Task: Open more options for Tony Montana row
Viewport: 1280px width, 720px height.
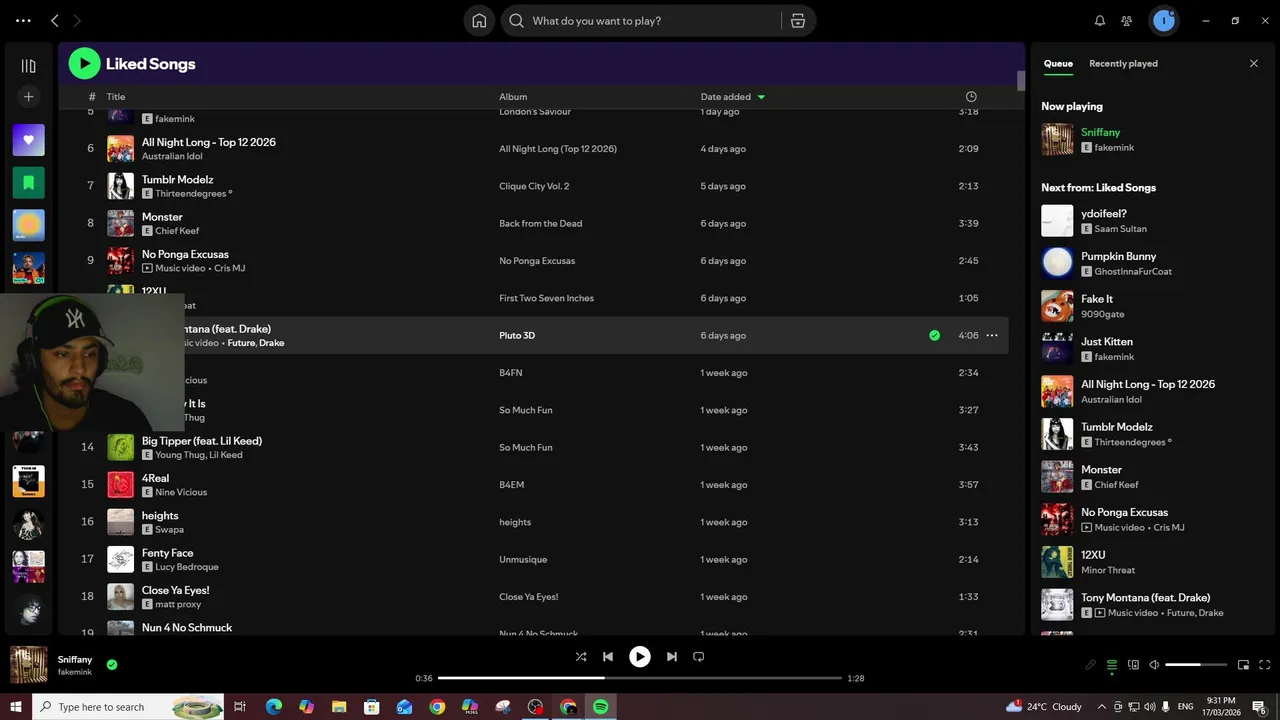Action: [992, 336]
